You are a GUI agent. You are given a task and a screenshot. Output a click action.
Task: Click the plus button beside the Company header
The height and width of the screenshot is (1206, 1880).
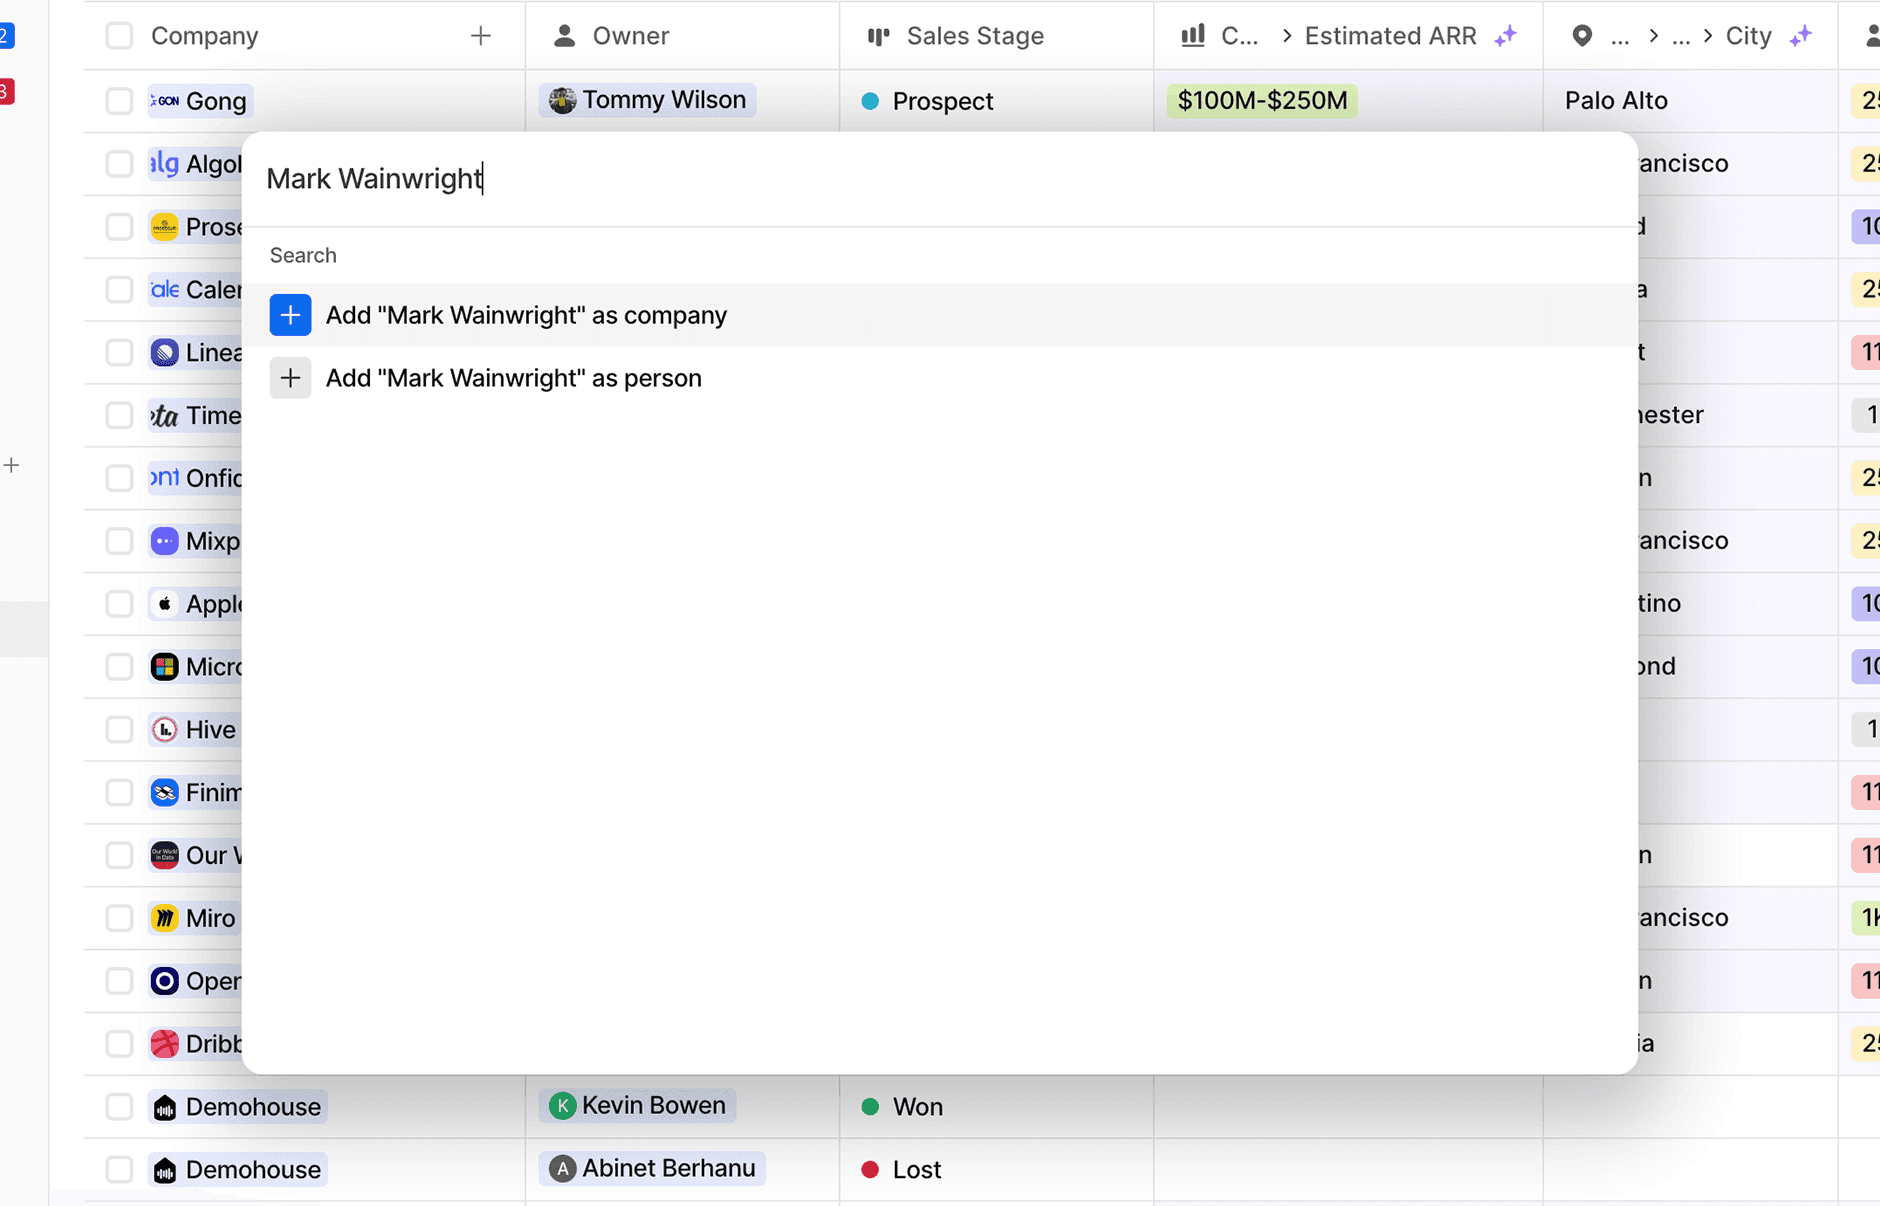(x=481, y=35)
